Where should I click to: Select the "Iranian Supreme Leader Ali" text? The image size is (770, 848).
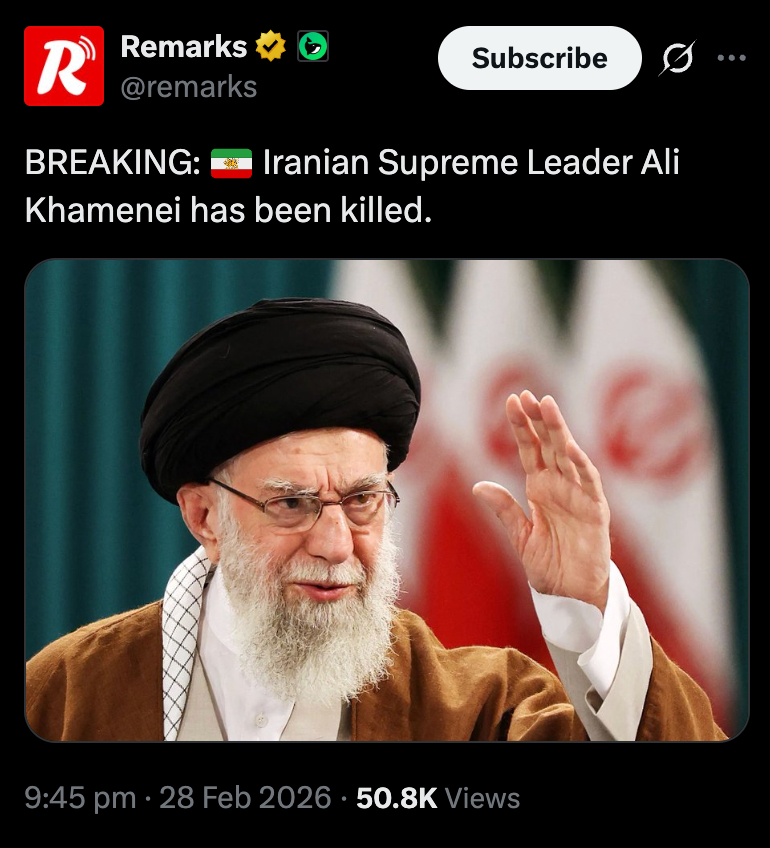pos(471,162)
